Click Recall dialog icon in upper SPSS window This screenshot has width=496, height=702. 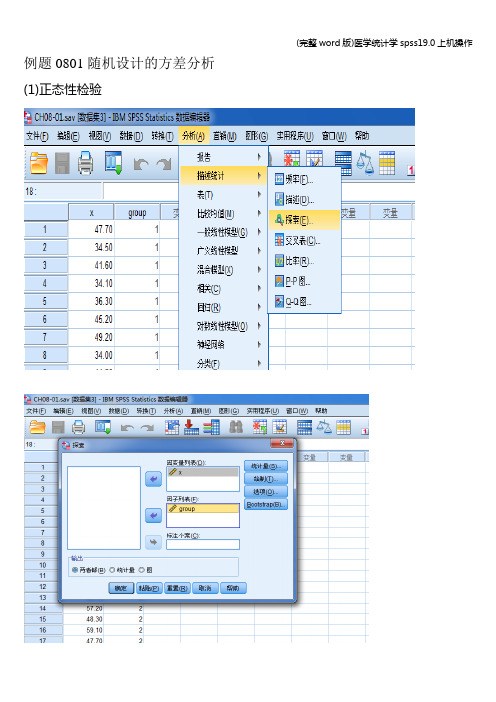[x=113, y=163]
